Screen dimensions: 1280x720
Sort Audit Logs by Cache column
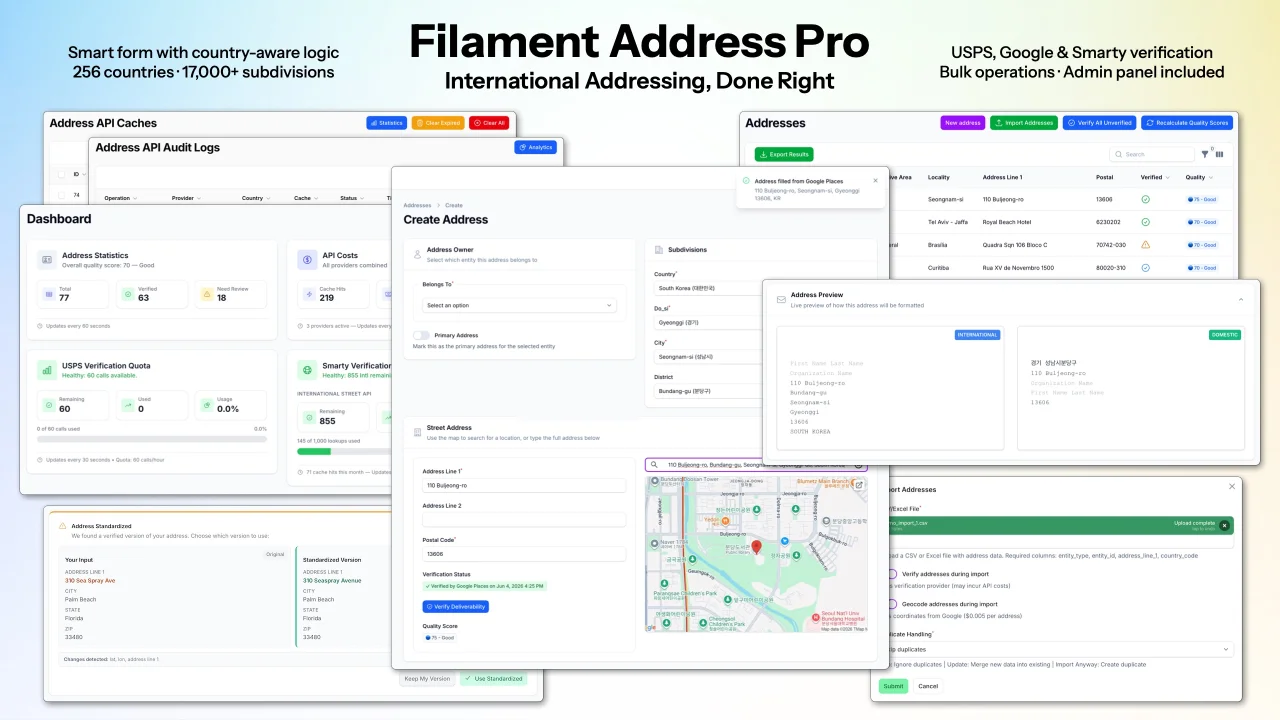[x=304, y=198]
